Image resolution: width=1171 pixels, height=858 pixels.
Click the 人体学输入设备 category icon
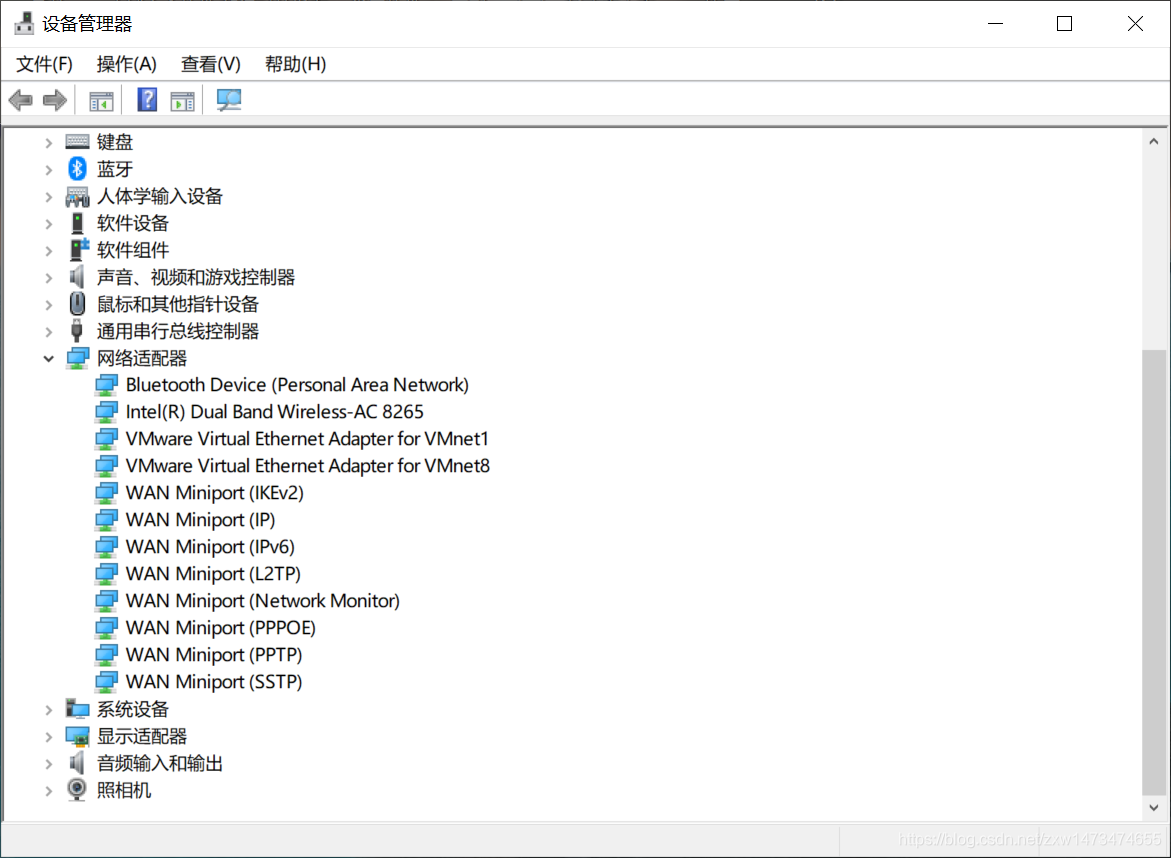(x=77, y=196)
